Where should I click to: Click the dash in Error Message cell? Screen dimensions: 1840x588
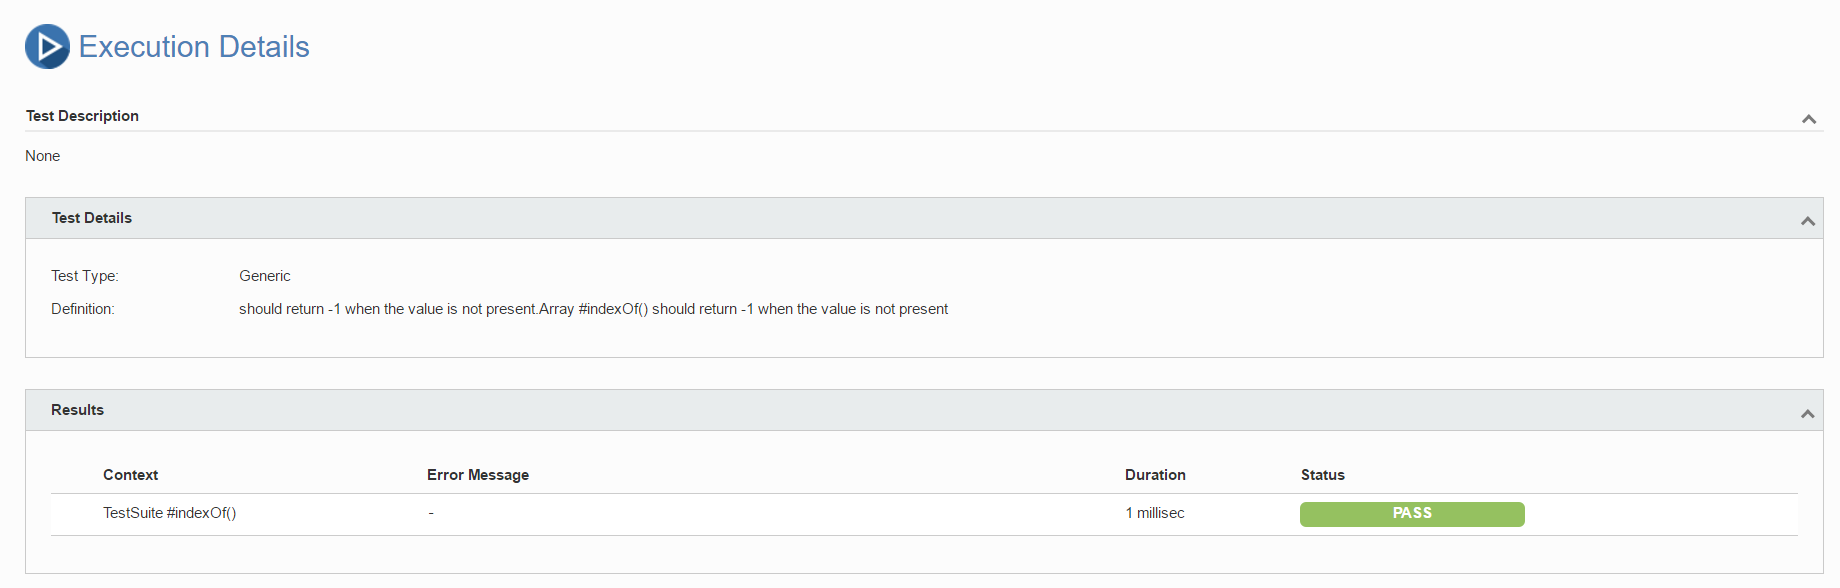pyautogui.click(x=431, y=513)
